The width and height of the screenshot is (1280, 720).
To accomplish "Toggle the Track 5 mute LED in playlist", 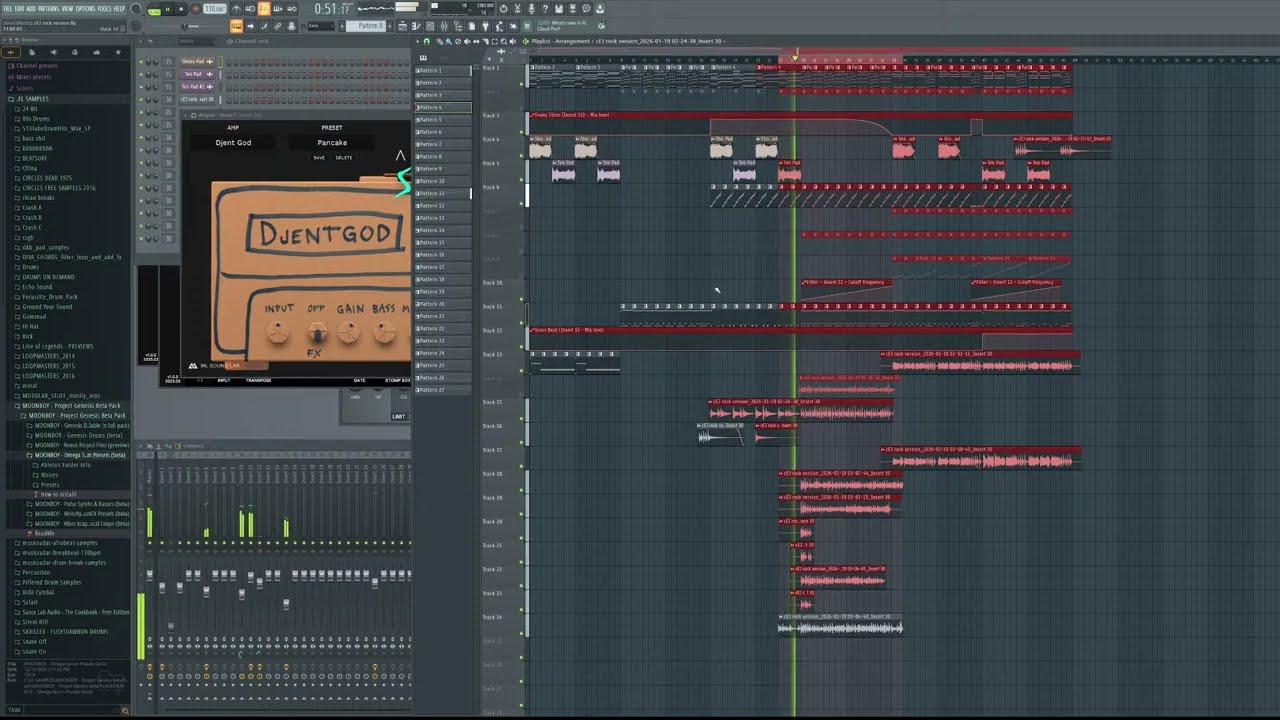I will (x=522, y=179).
